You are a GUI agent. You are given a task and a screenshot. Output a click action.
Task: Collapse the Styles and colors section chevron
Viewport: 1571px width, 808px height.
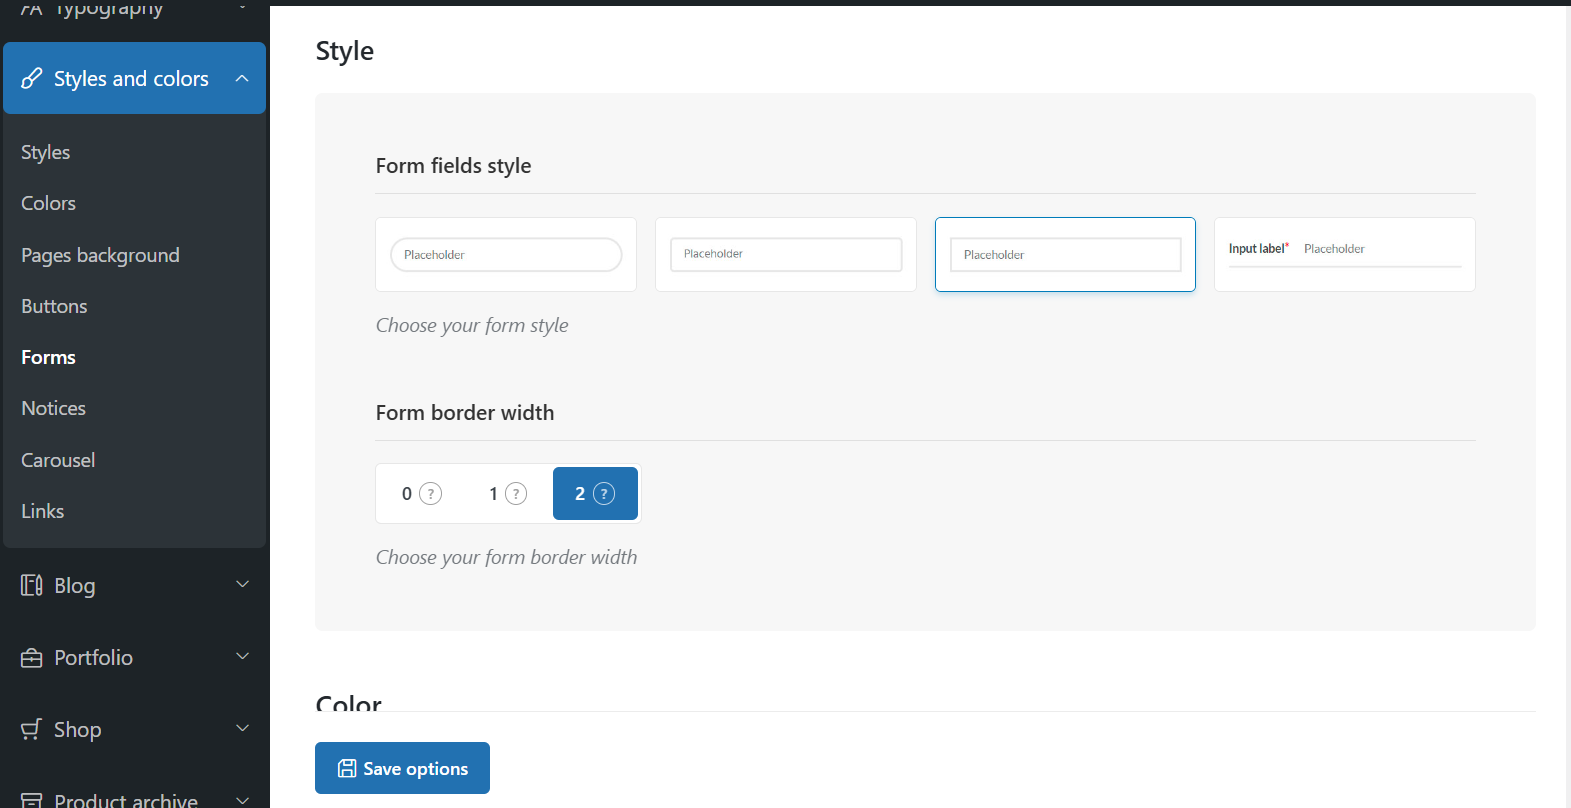tap(242, 78)
